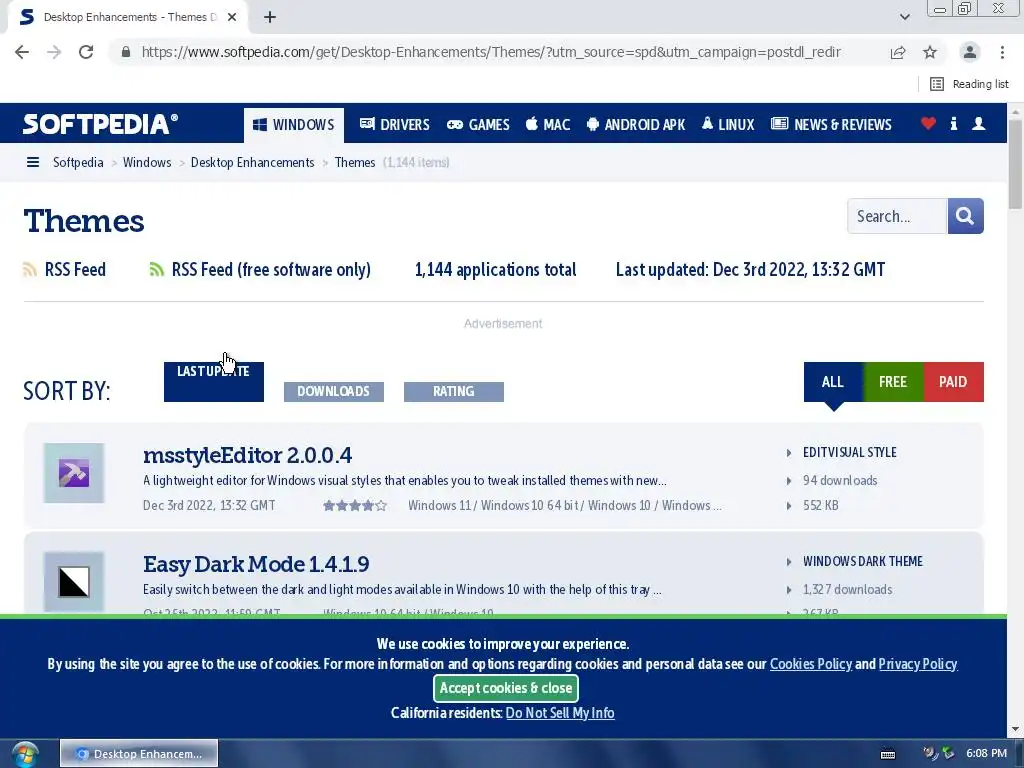Click the WINDOWS DARK THEME tag
This screenshot has height=768, width=1024.
(863, 561)
